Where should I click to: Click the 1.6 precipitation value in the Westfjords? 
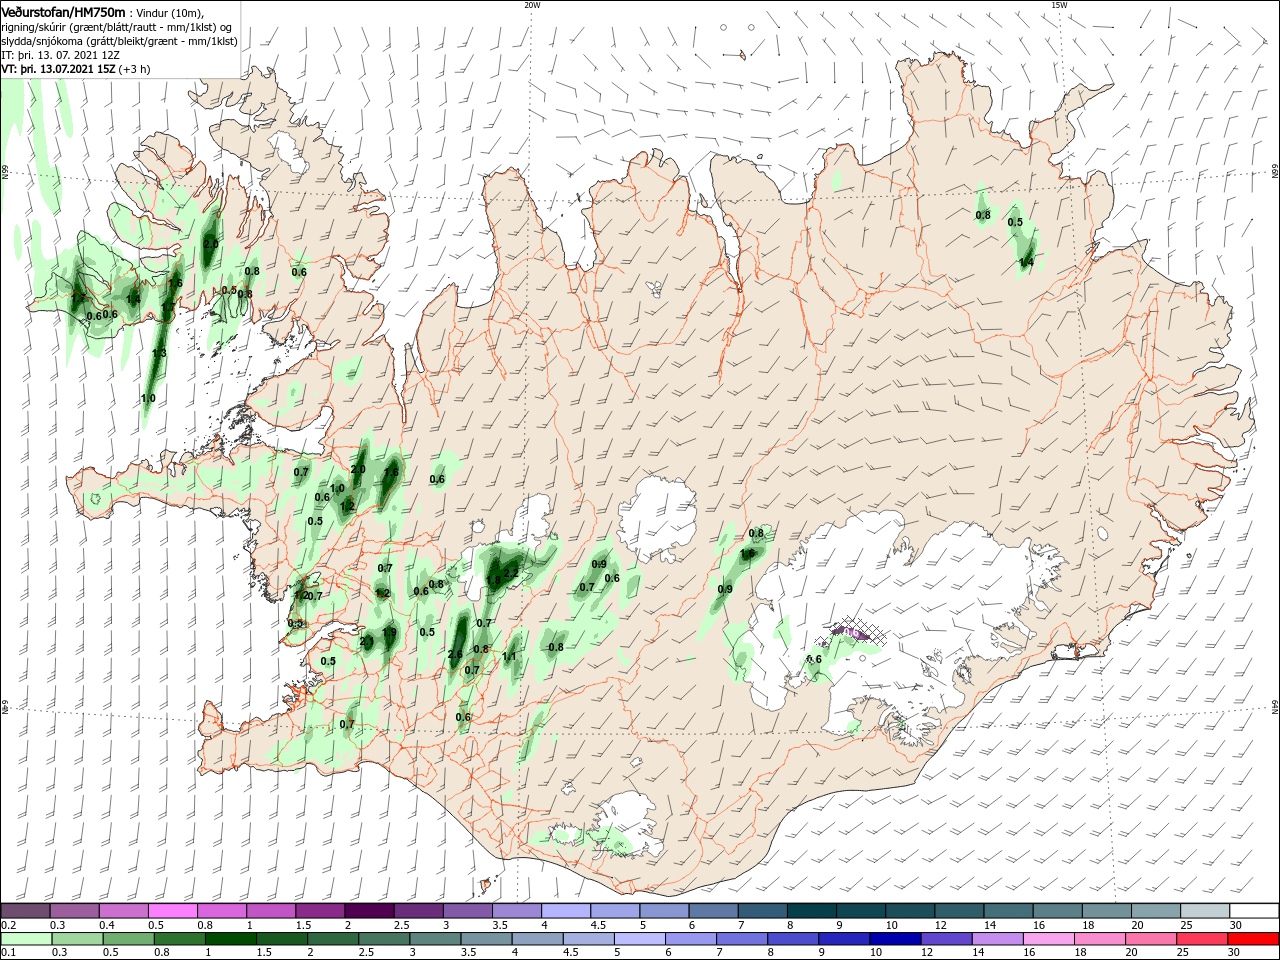point(175,283)
